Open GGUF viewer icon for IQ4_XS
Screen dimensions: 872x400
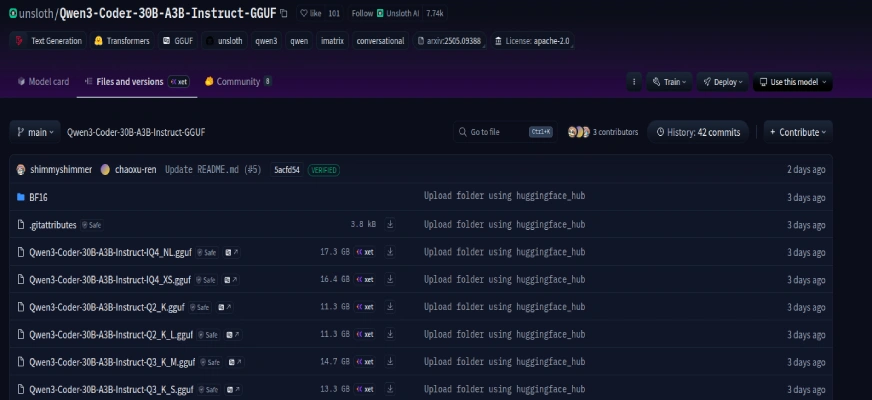[x=230, y=280]
